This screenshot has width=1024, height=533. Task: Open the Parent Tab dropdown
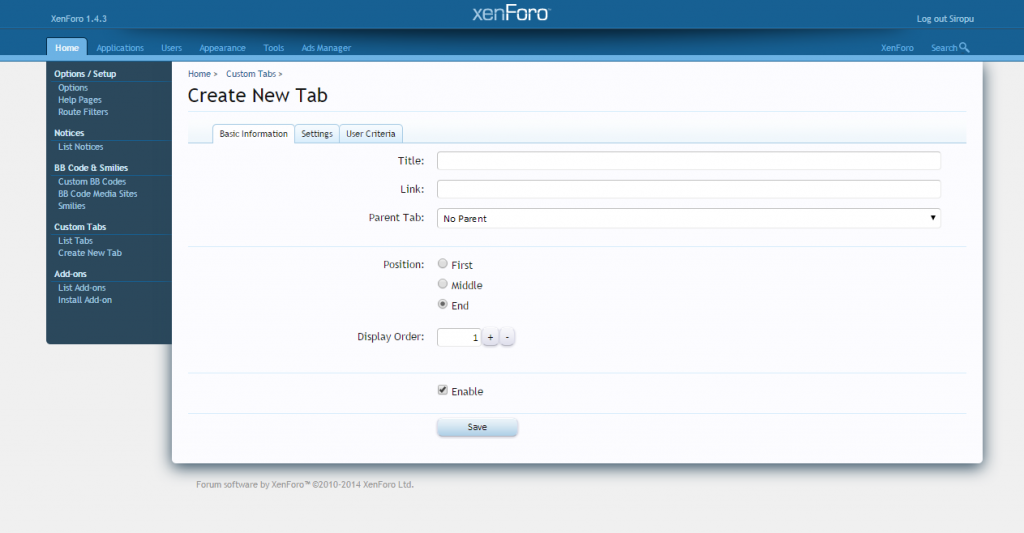(689, 218)
